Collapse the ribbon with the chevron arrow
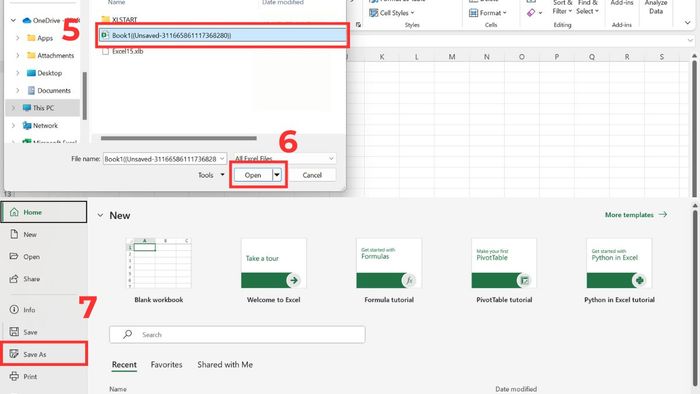 click(x=688, y=22)
